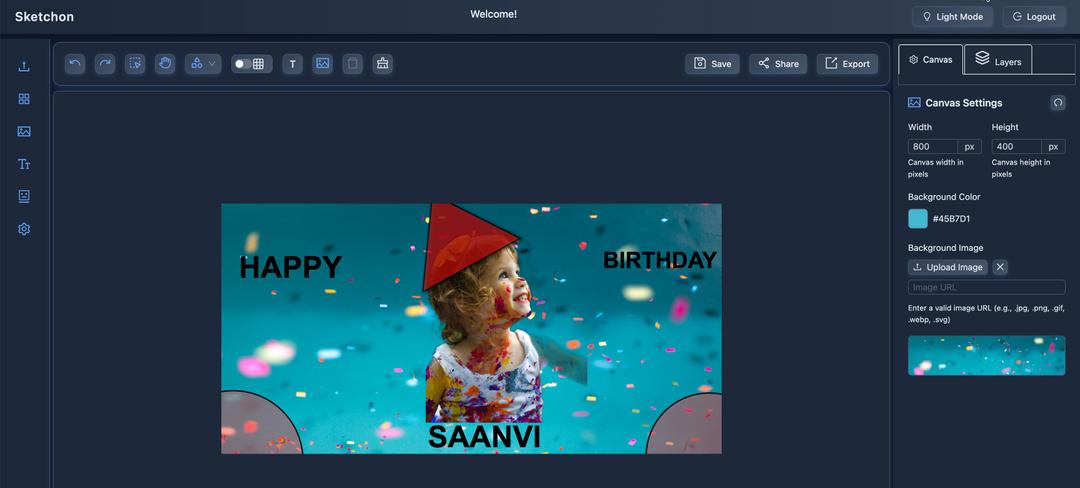1080x488 pixels.
Task: Toggle the canvas grid switch
Action: tap(251, 63)
